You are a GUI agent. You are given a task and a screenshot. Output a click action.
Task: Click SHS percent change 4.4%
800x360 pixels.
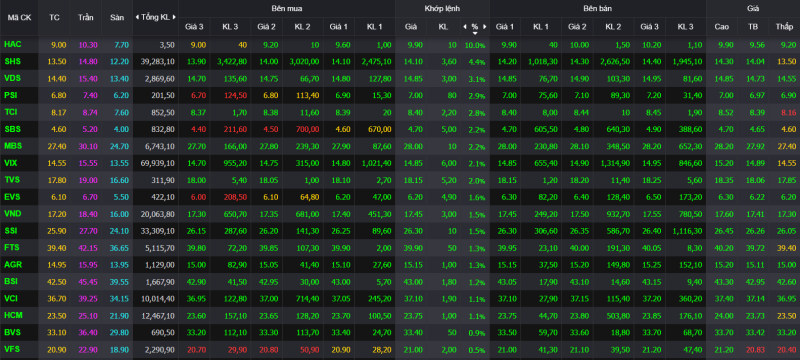(477, 62)
